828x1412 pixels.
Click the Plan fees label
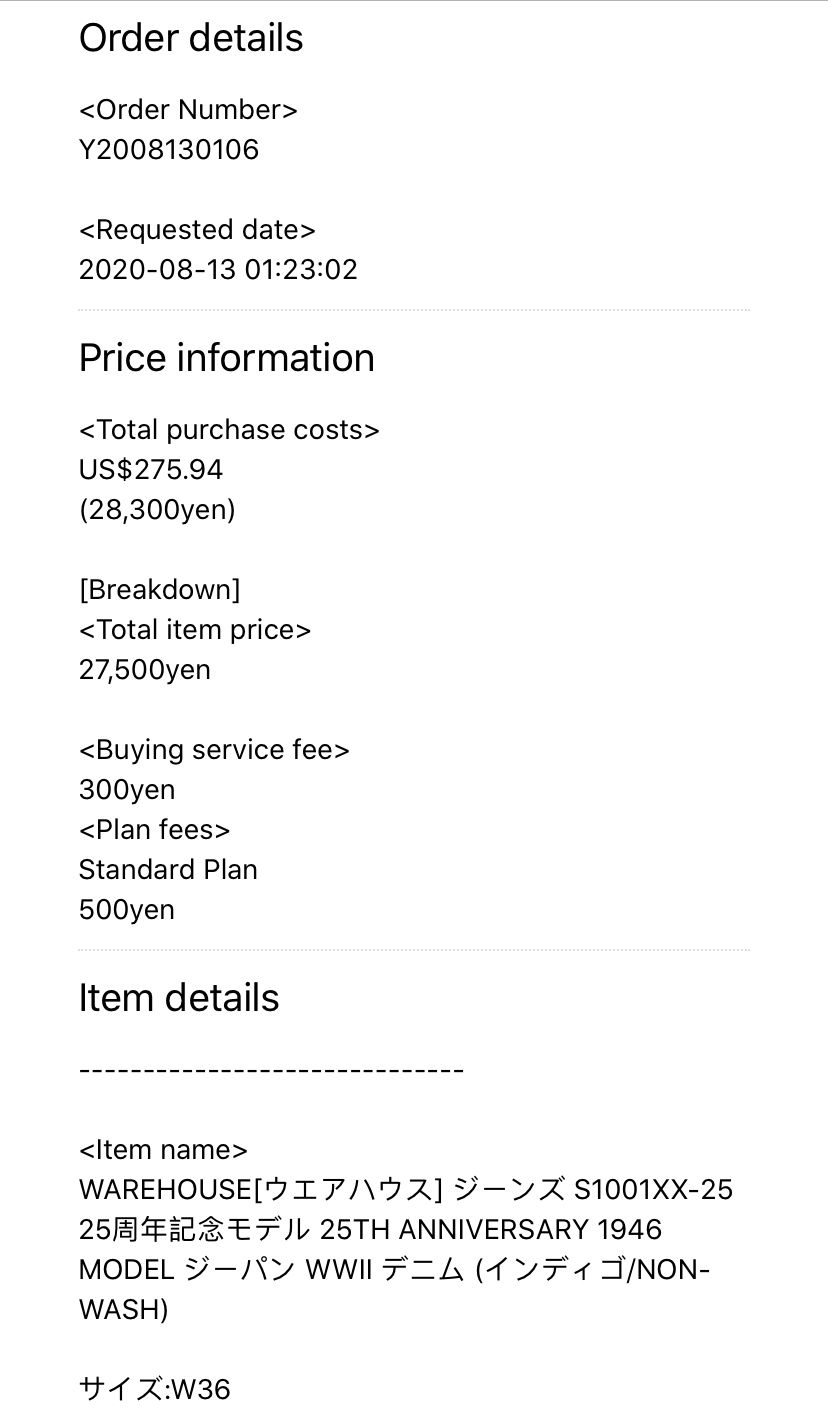click(x=155, y=830)
